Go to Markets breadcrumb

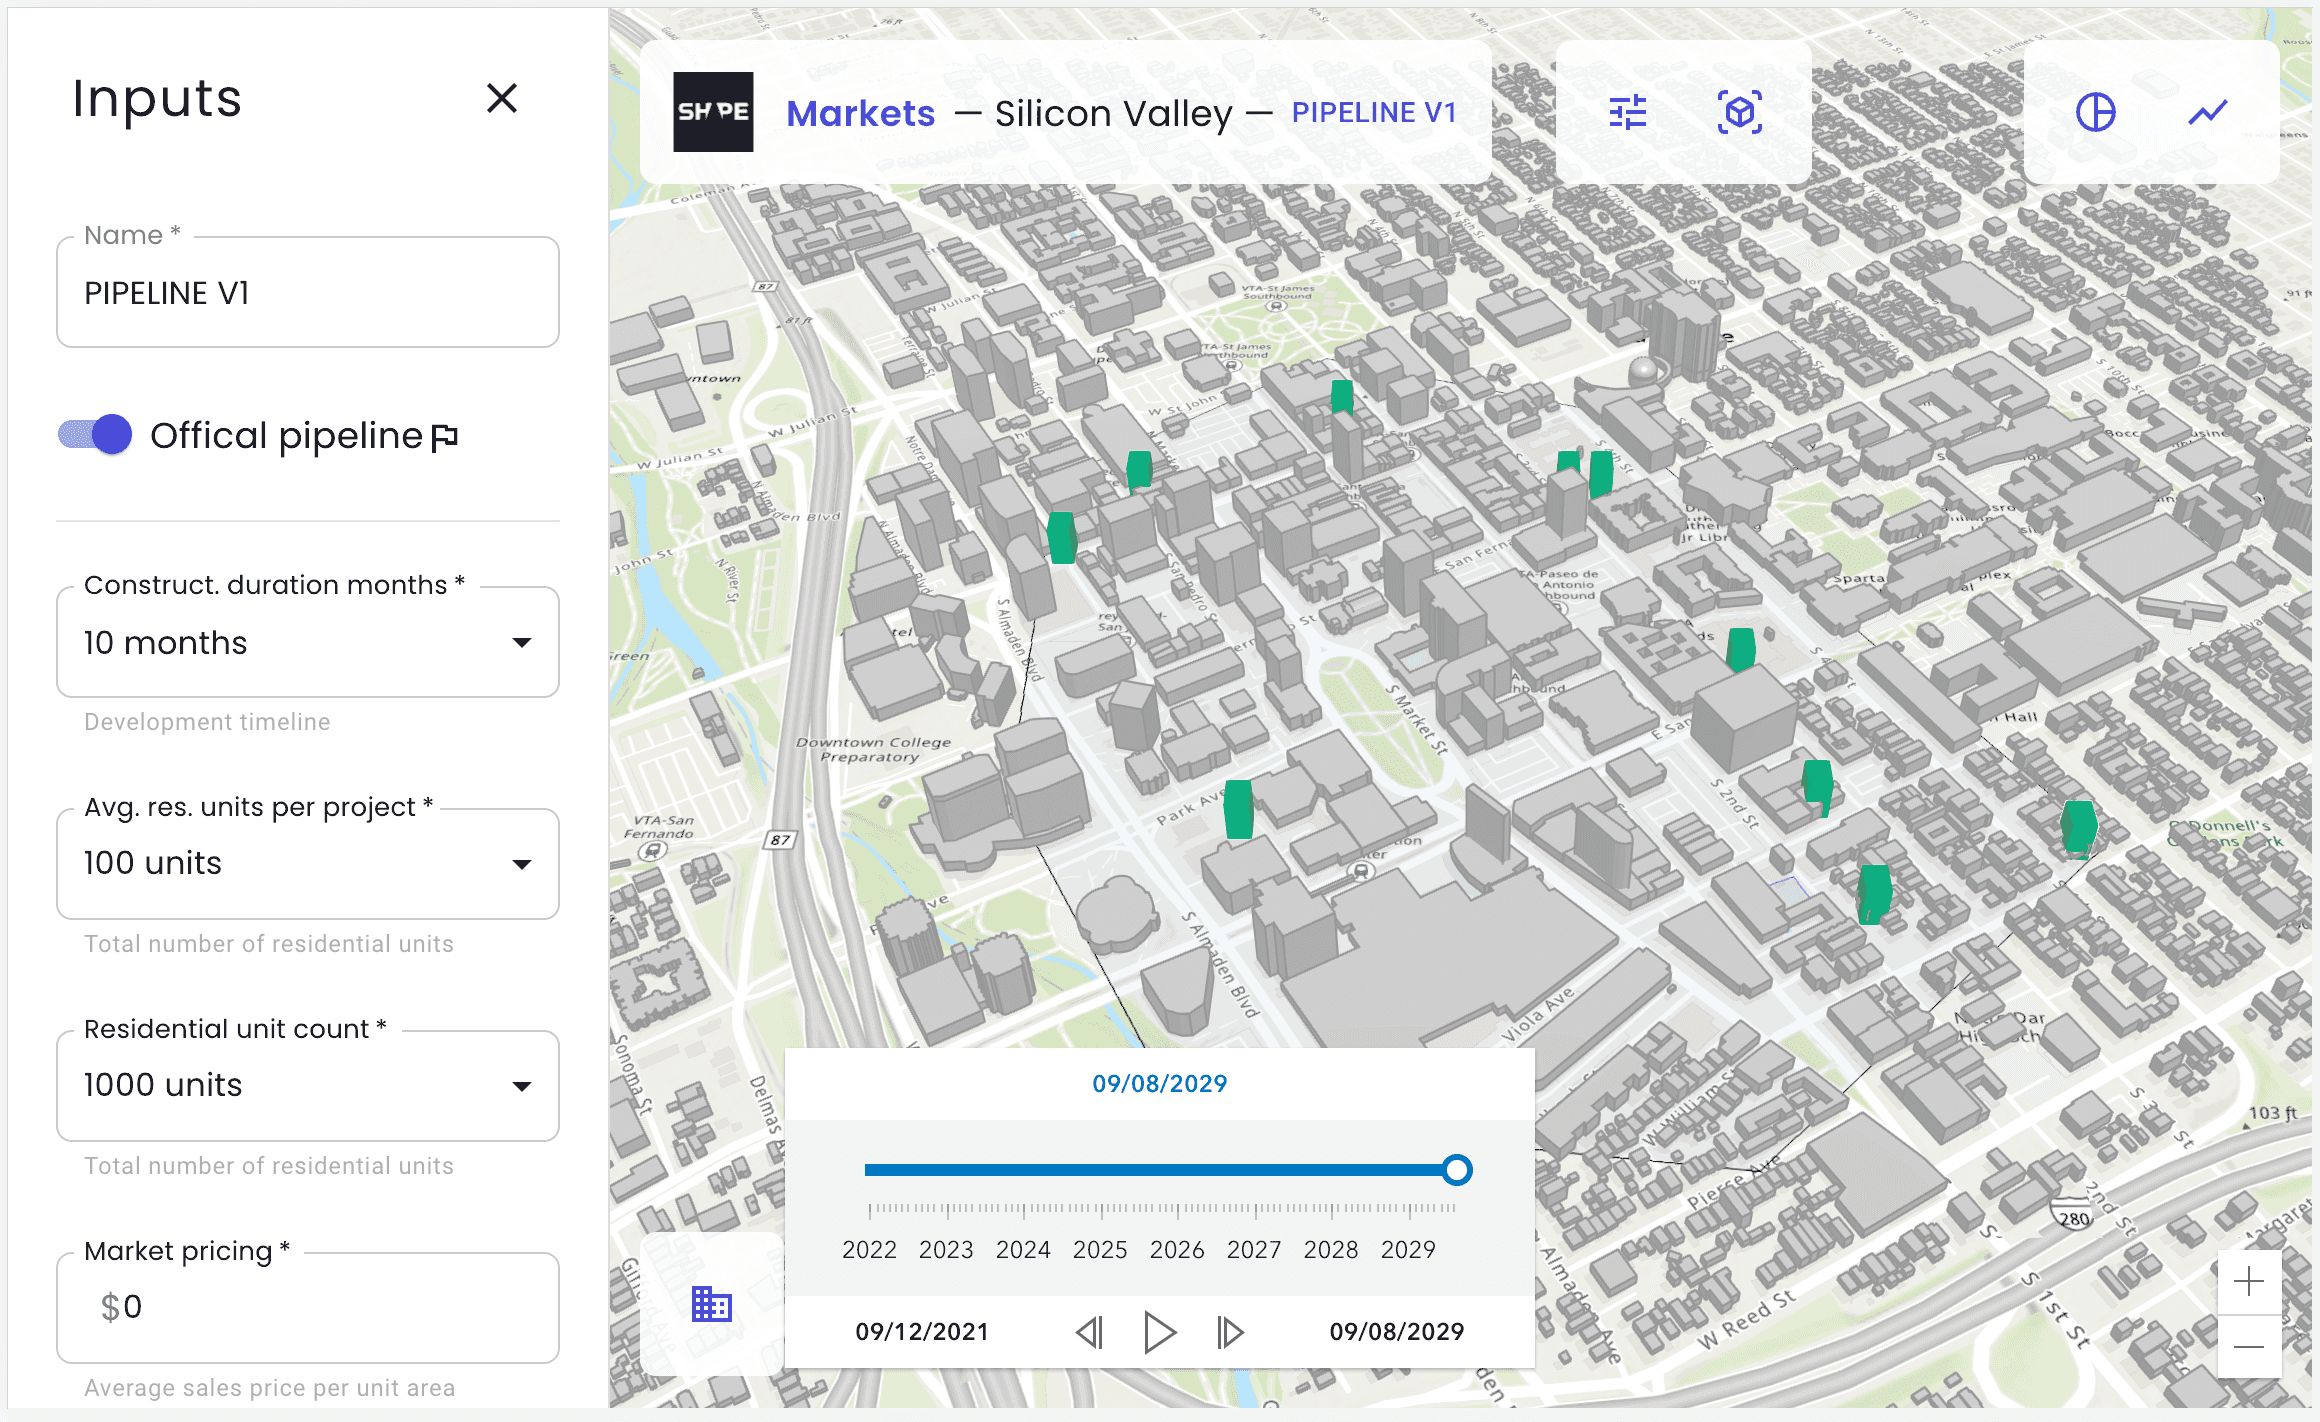click(x=860, y=113)
